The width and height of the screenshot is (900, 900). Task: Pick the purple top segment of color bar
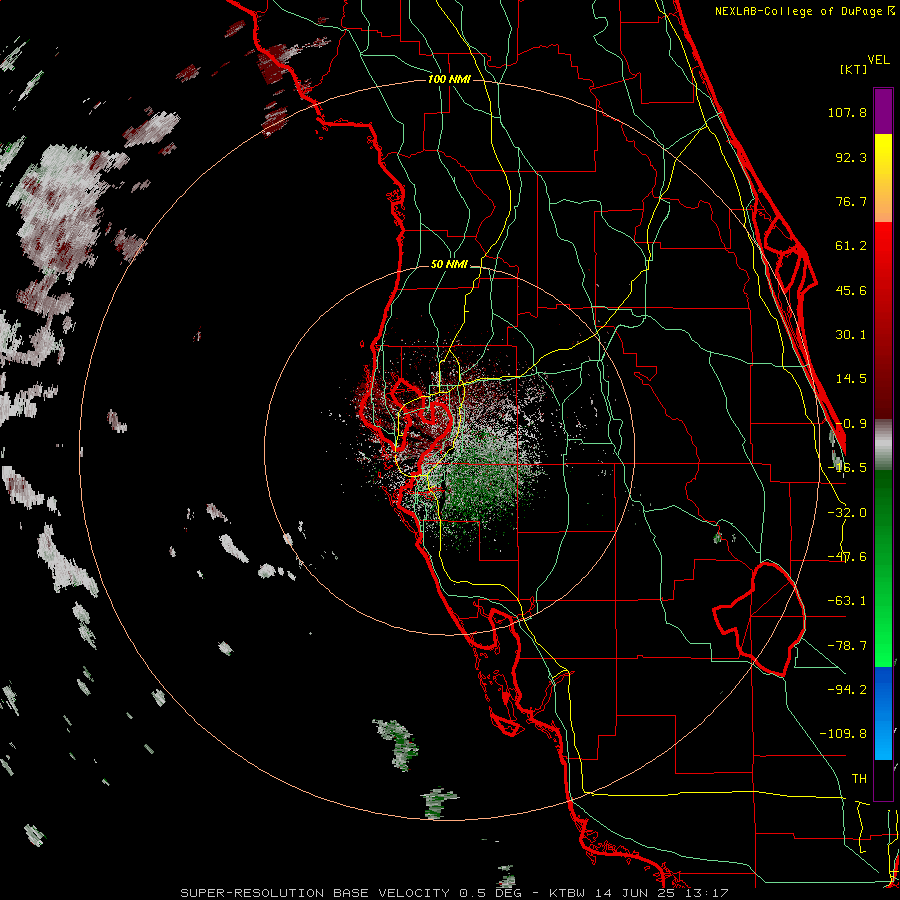pyautogui.click(x=883, y=111)
